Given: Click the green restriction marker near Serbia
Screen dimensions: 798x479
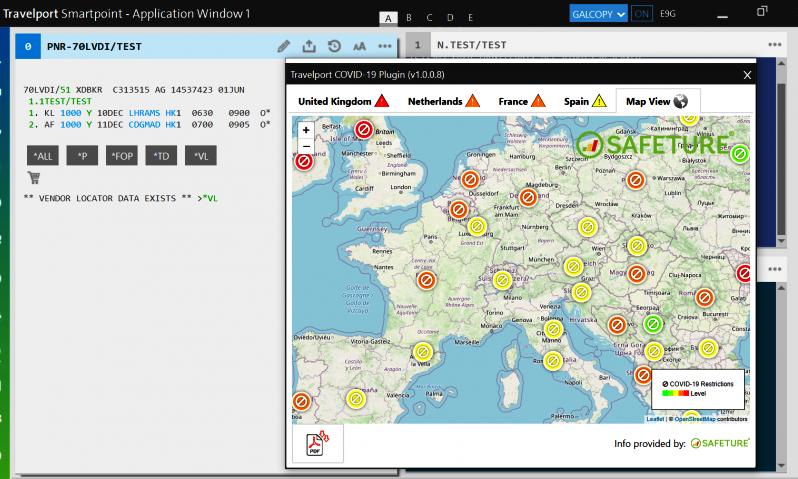Looking at the screenshot, I should (653, 324).
